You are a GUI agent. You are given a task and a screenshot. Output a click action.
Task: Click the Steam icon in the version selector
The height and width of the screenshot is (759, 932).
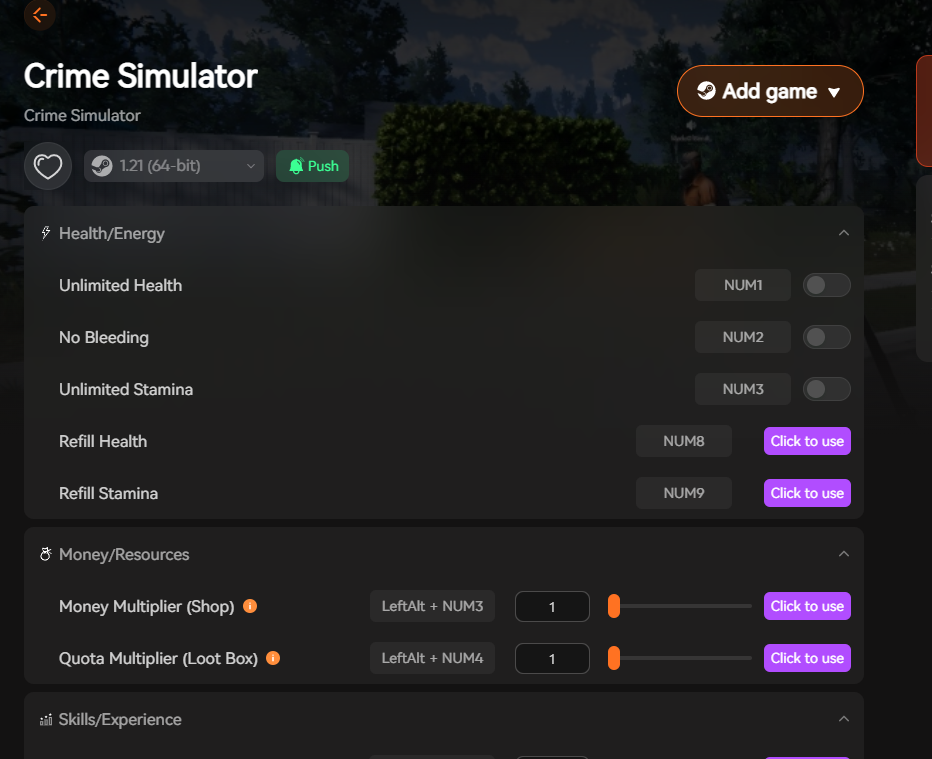101,166
